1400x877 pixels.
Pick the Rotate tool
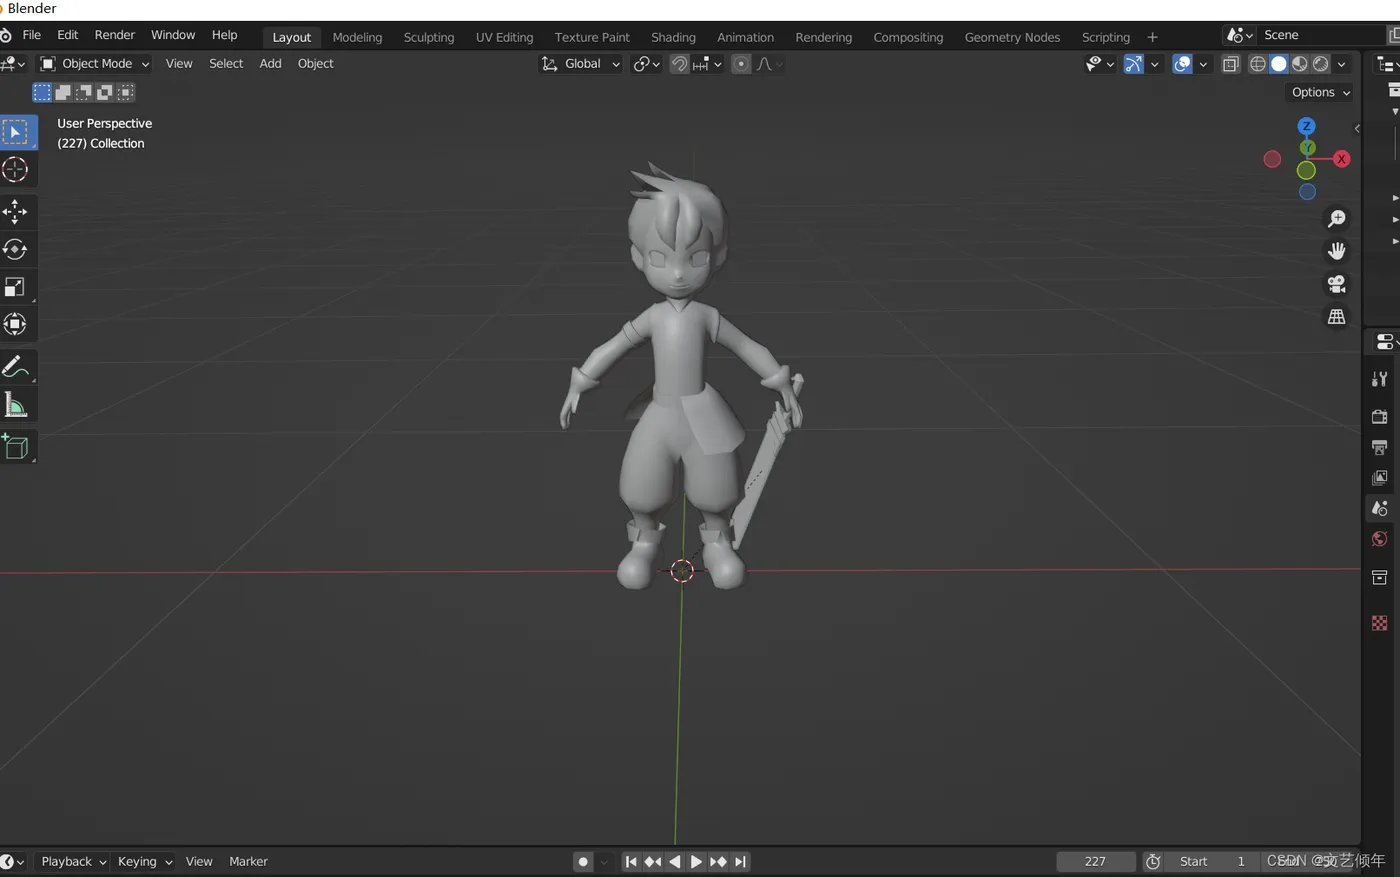click(x=15, y=249)
